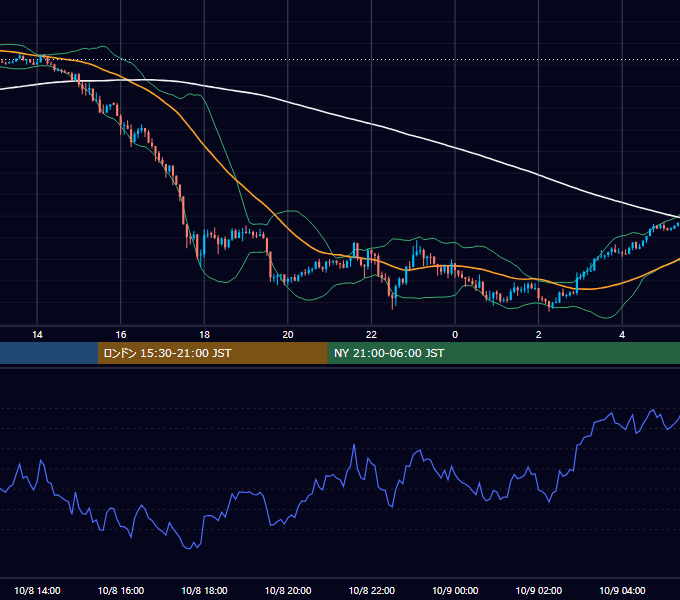Click the 10/8 18:00 indicator time label

point(204,590)
